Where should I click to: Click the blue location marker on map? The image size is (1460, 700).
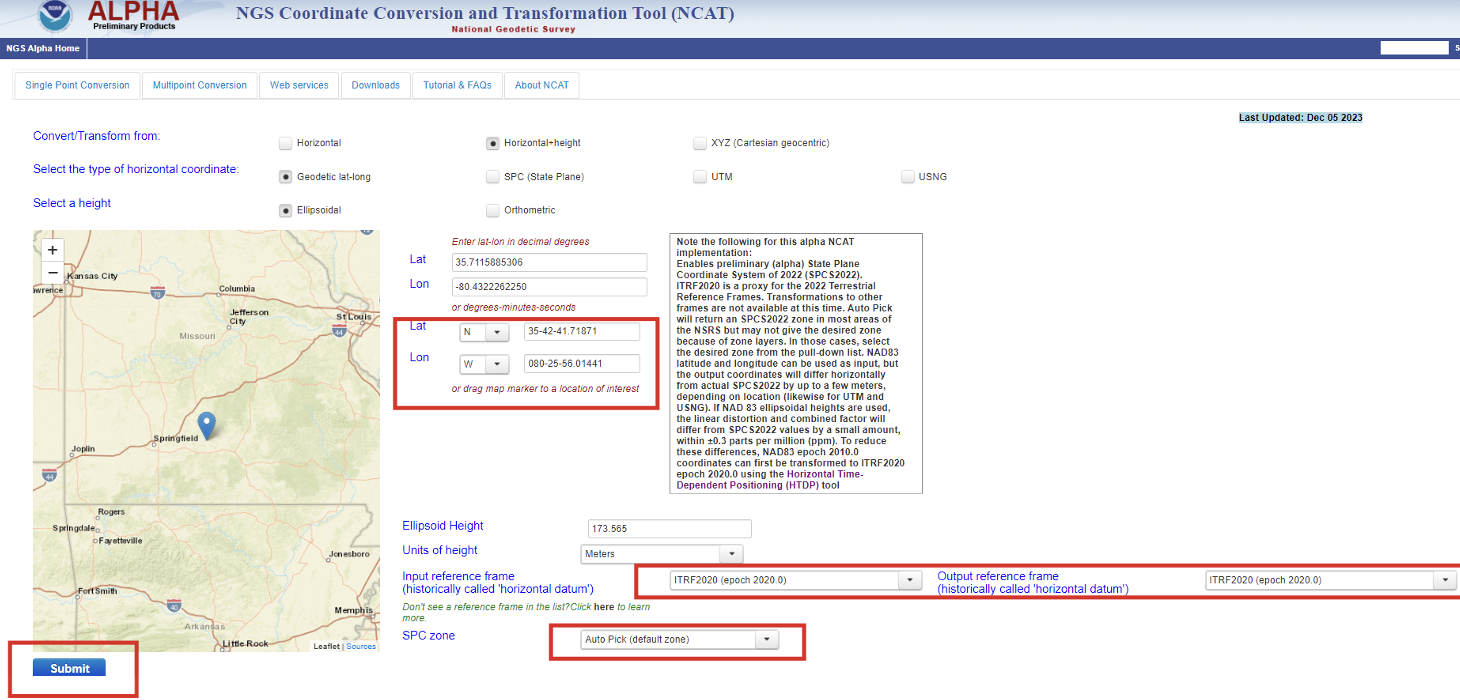coord(207,424)
